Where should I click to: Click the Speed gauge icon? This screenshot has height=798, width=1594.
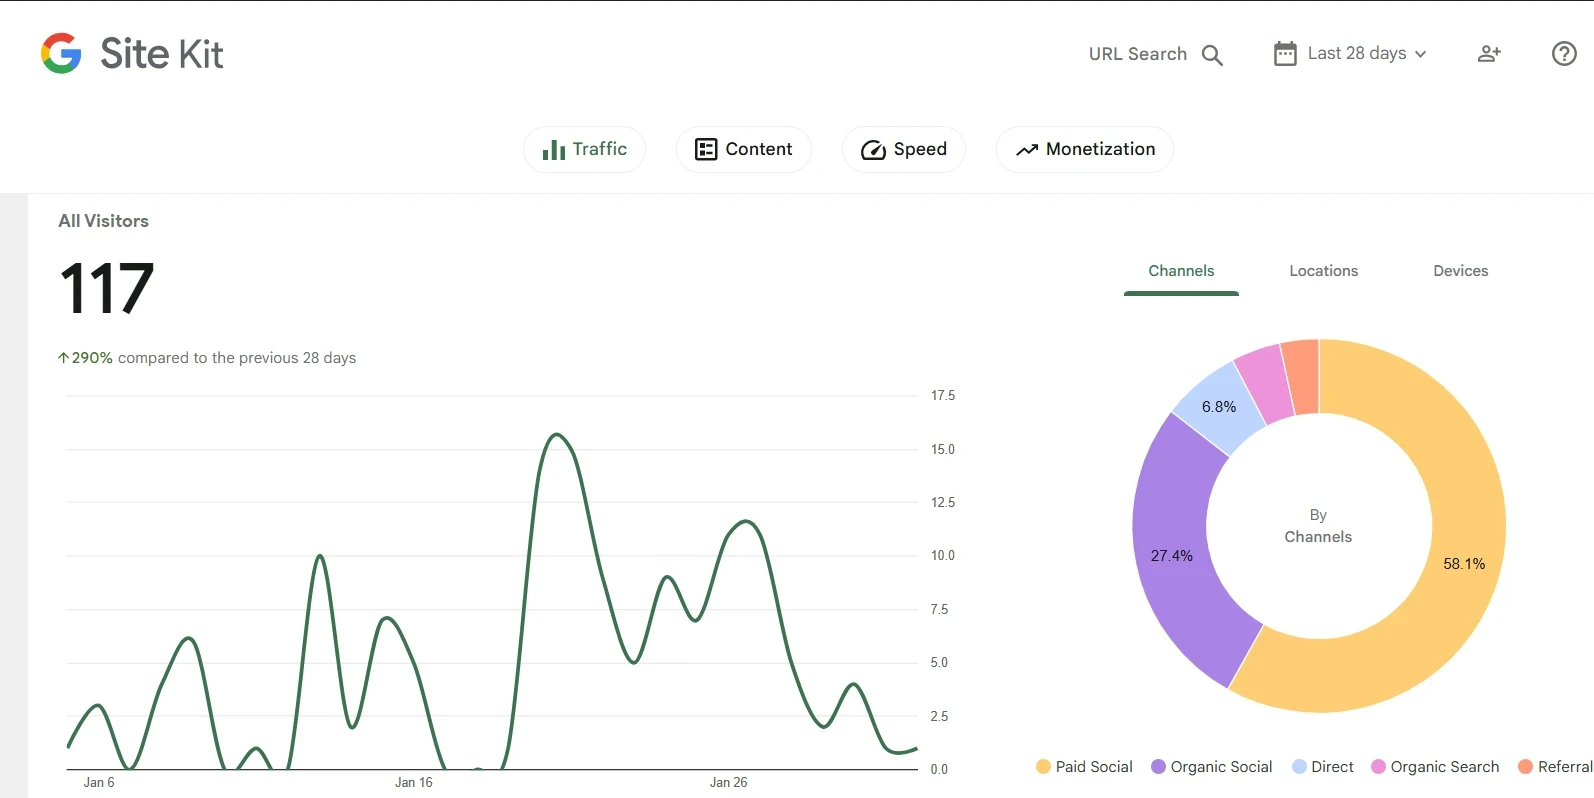click(873, 150)
